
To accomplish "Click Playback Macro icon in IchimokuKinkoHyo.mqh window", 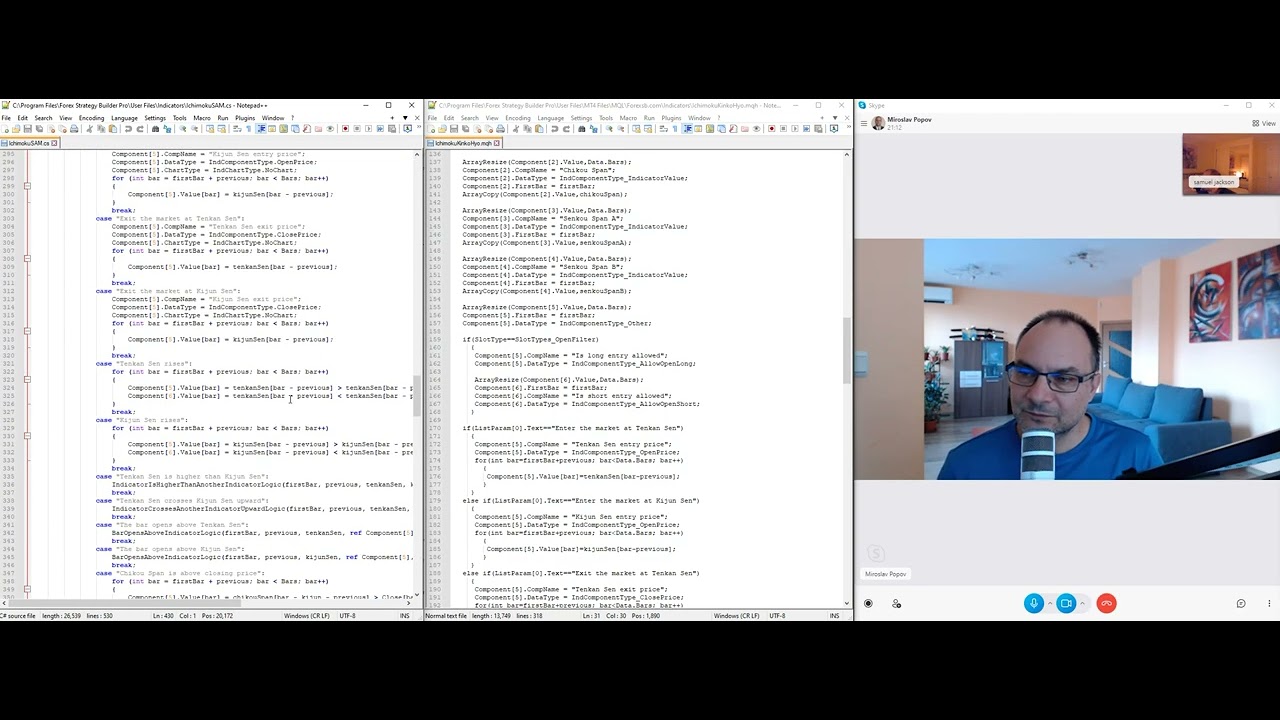I will tap(794, 129).
